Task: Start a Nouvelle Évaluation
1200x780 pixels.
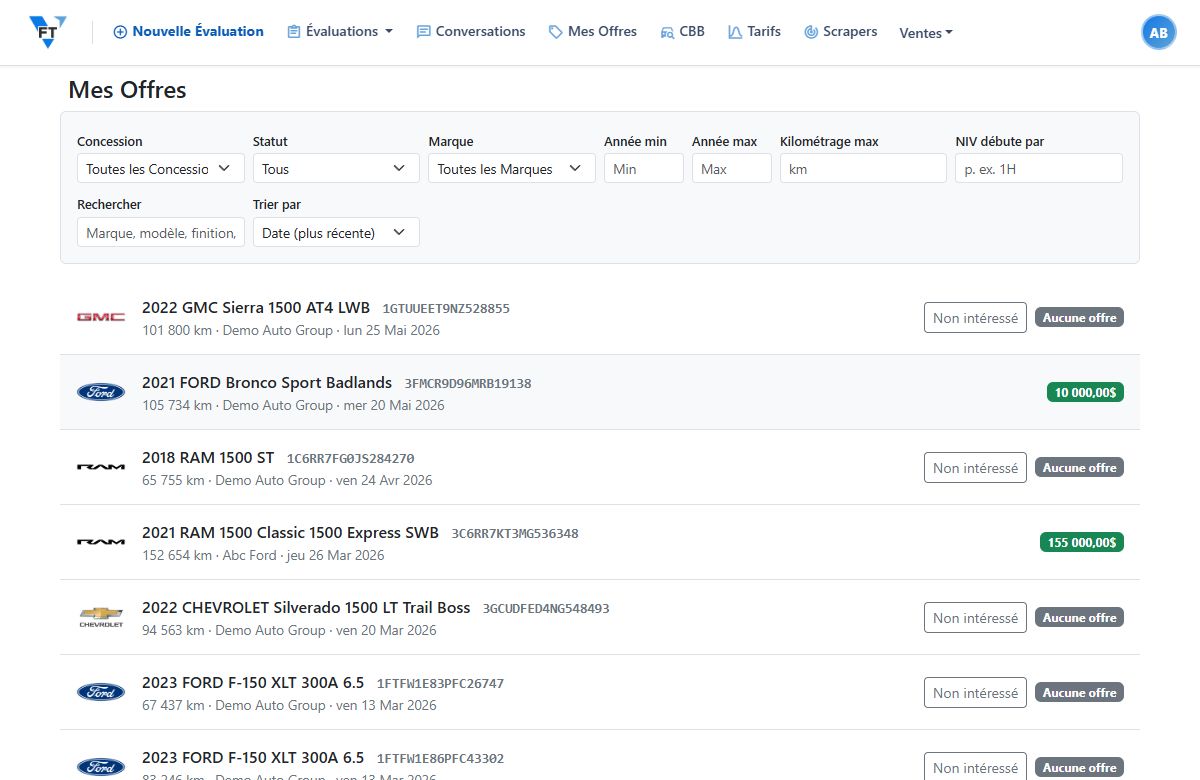Action: (188, 32)
